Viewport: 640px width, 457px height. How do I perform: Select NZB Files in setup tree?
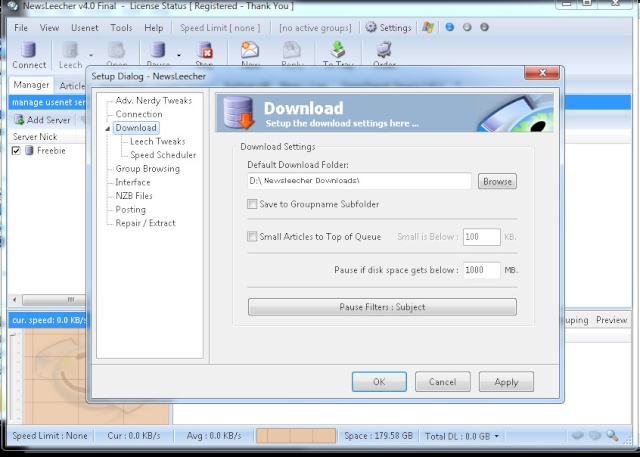tap(134, 196)
